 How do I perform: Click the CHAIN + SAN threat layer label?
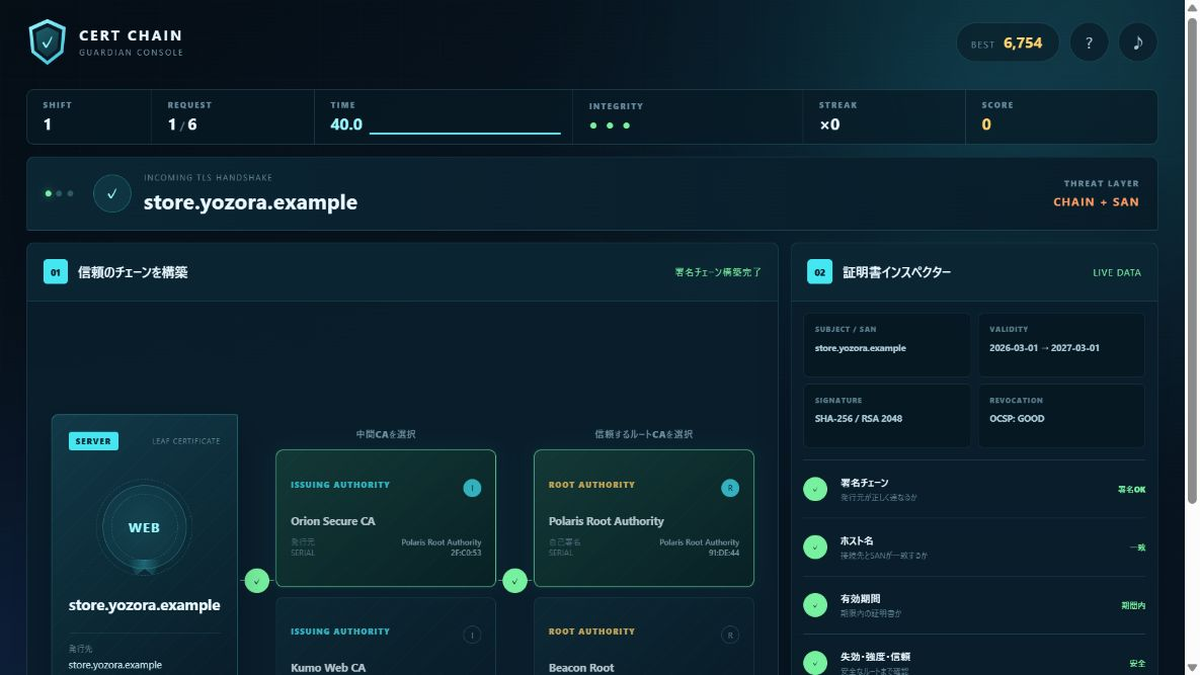[x=1096, y=202]
